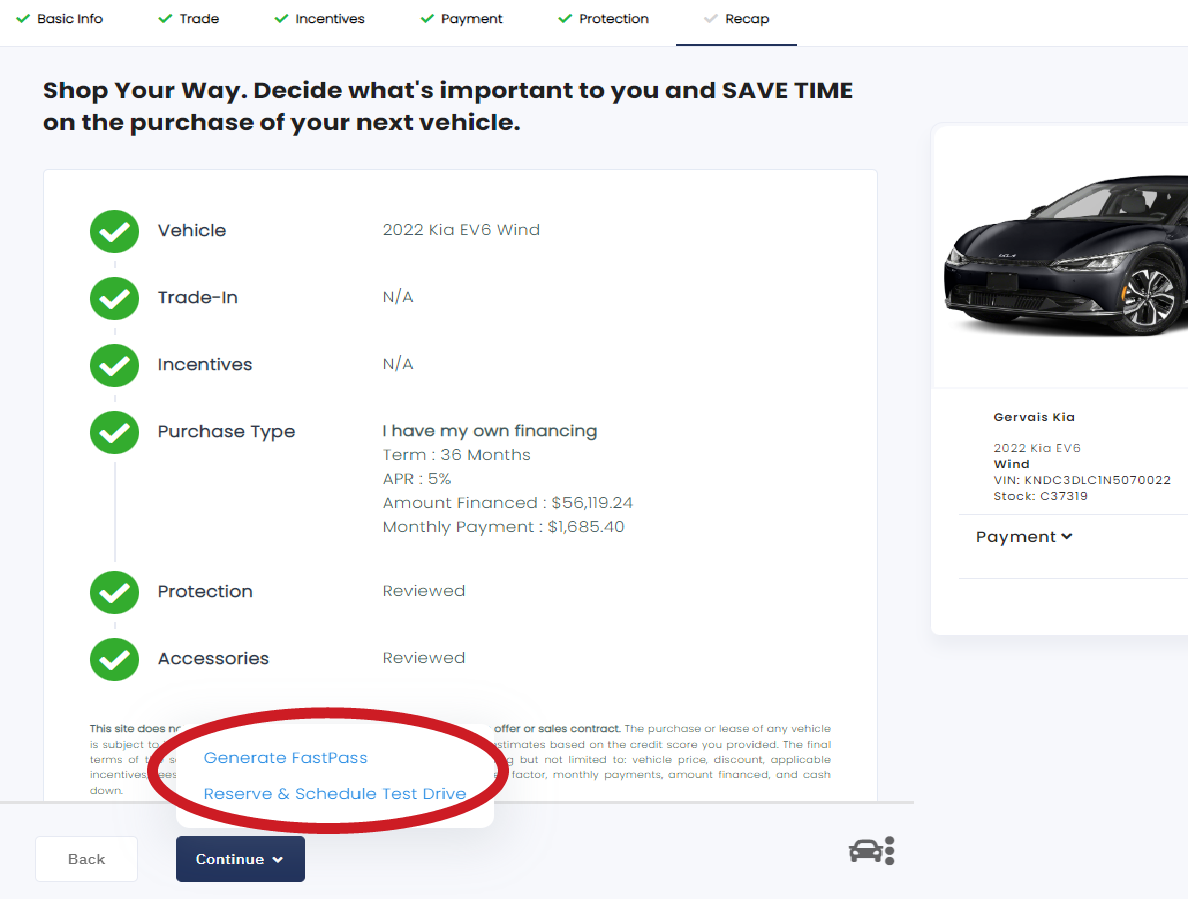1188x900 pixels.
Task: Select the Recap tab
Action: (736, 19)
